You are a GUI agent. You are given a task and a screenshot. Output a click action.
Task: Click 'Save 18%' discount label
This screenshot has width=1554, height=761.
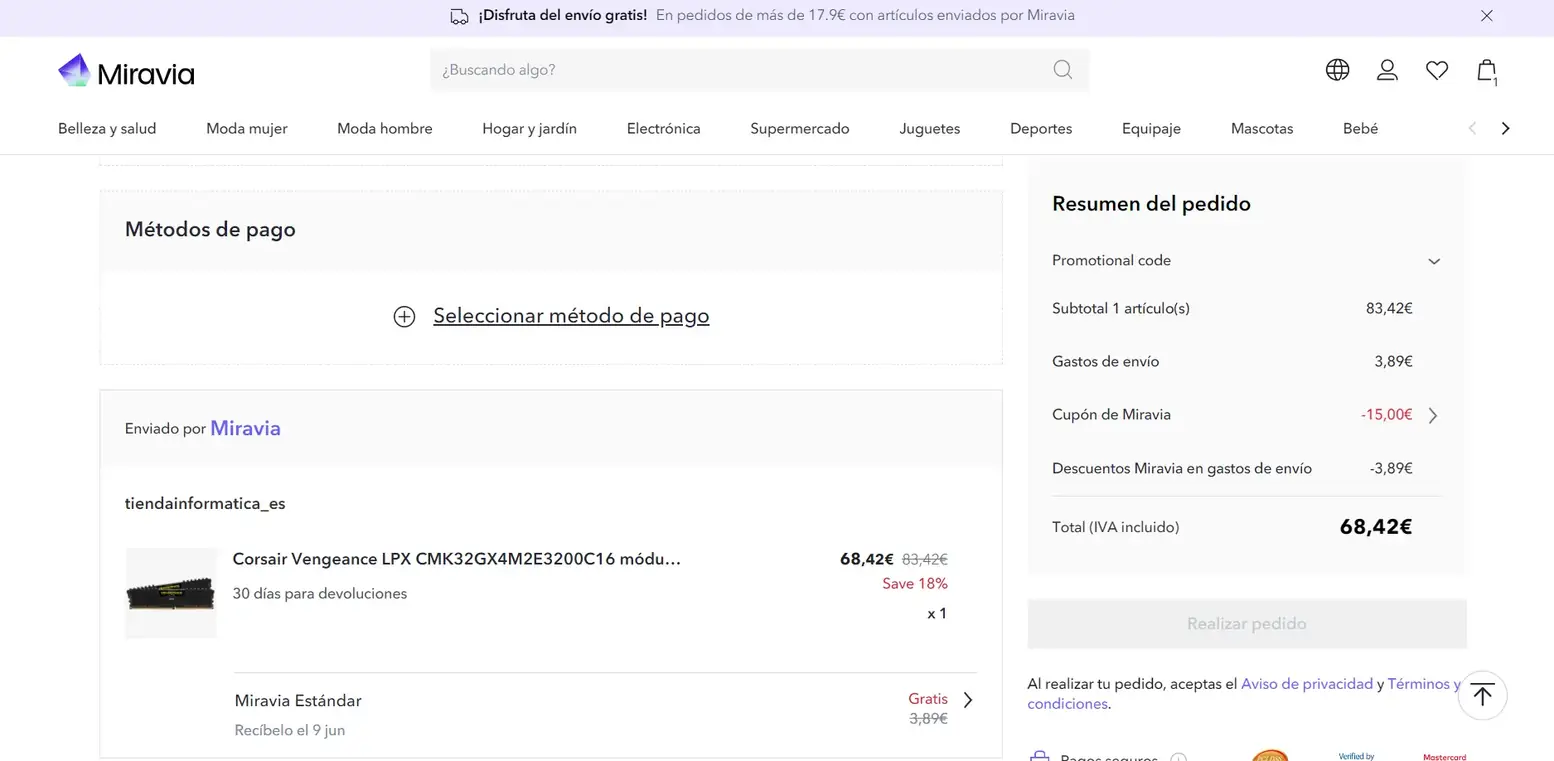click(x=915, y=583)
